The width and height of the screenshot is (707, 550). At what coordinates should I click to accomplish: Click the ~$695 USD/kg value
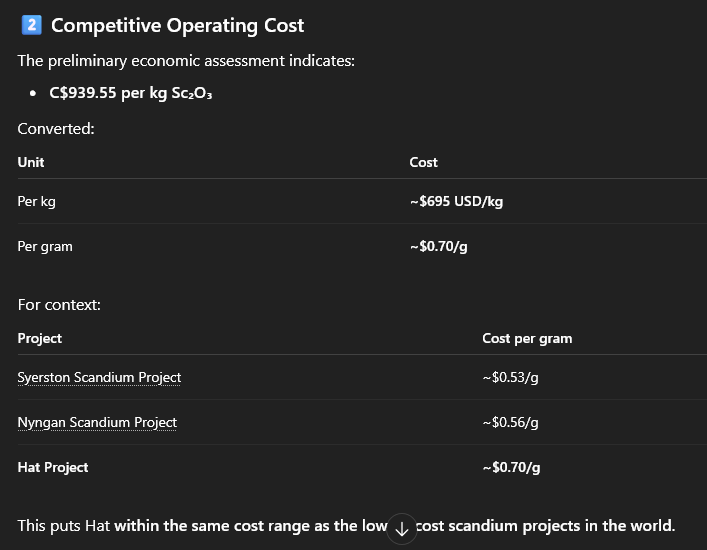pos(456,201)
